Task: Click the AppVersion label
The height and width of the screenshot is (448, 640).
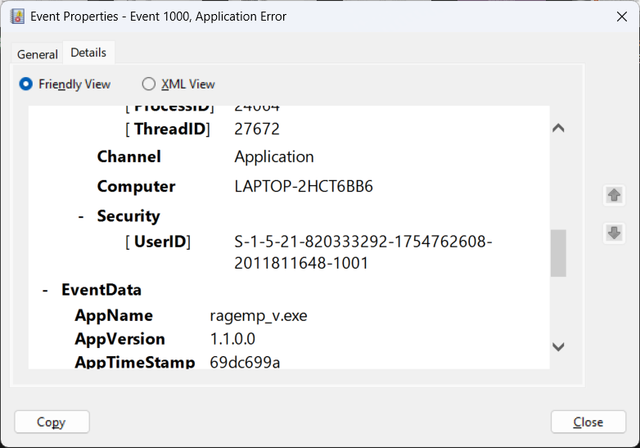Action: [120, 339]
